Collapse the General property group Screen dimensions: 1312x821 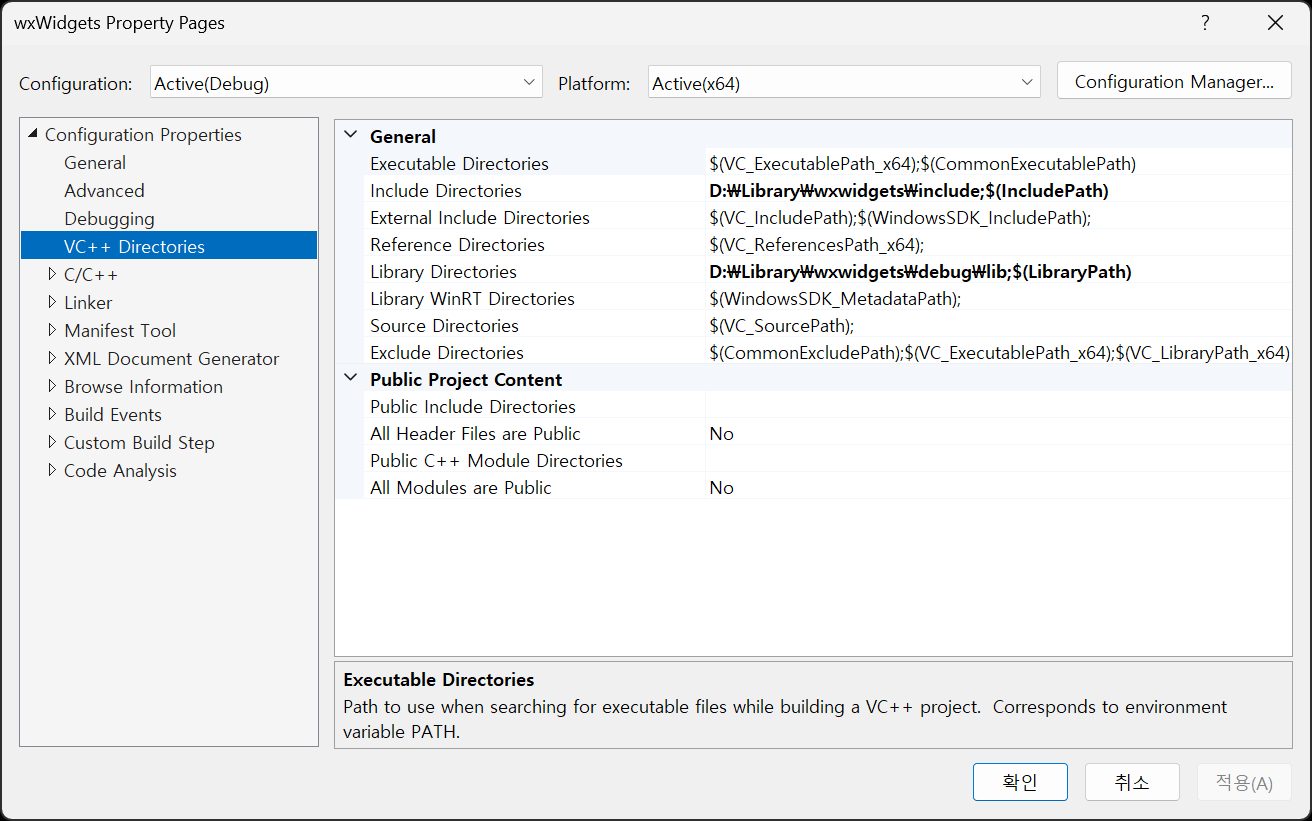pyautogui.click(x=350, y=136)
